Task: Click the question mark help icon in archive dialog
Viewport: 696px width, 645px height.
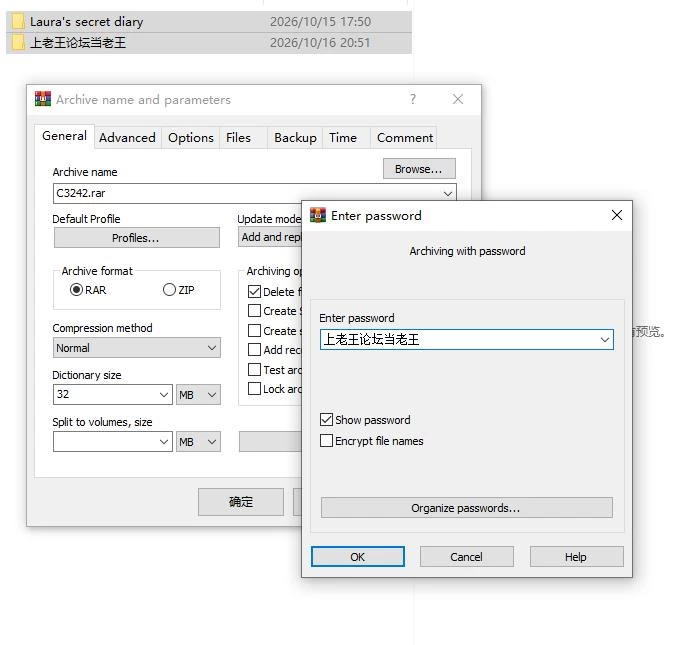Action: pyautogui.click(x=413, y=99)
